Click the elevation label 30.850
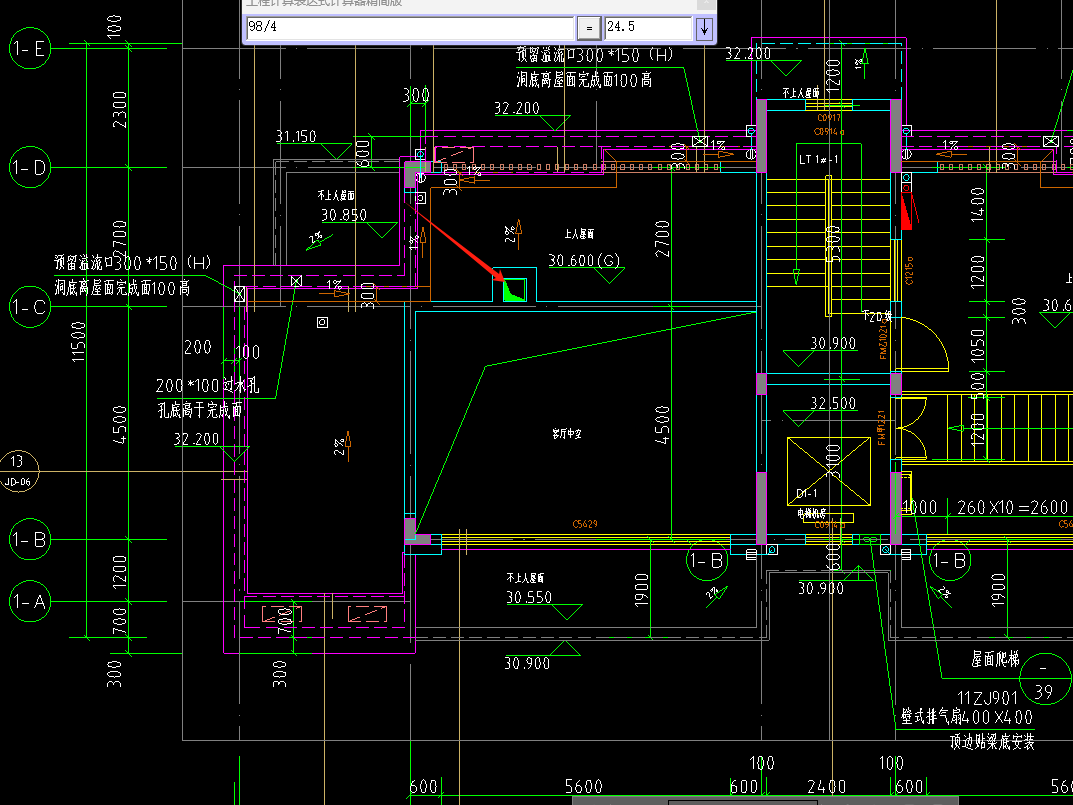 (x=344, y=215)
